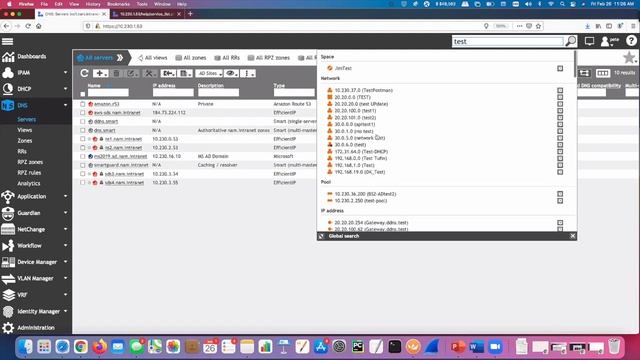The image size is (640, 360).
Task: Select the JimTest space search result
Action: point(343,68)
